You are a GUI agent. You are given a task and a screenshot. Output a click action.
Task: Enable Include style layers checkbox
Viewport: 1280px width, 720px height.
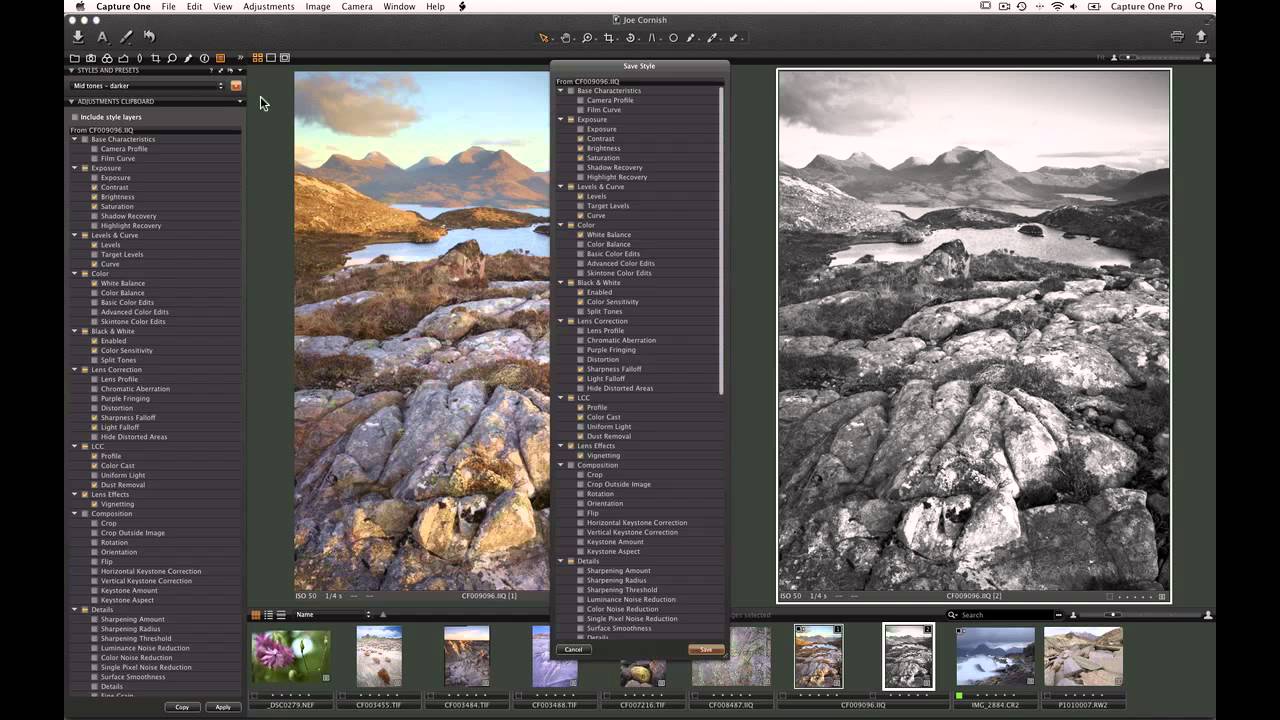coord(74,117)
